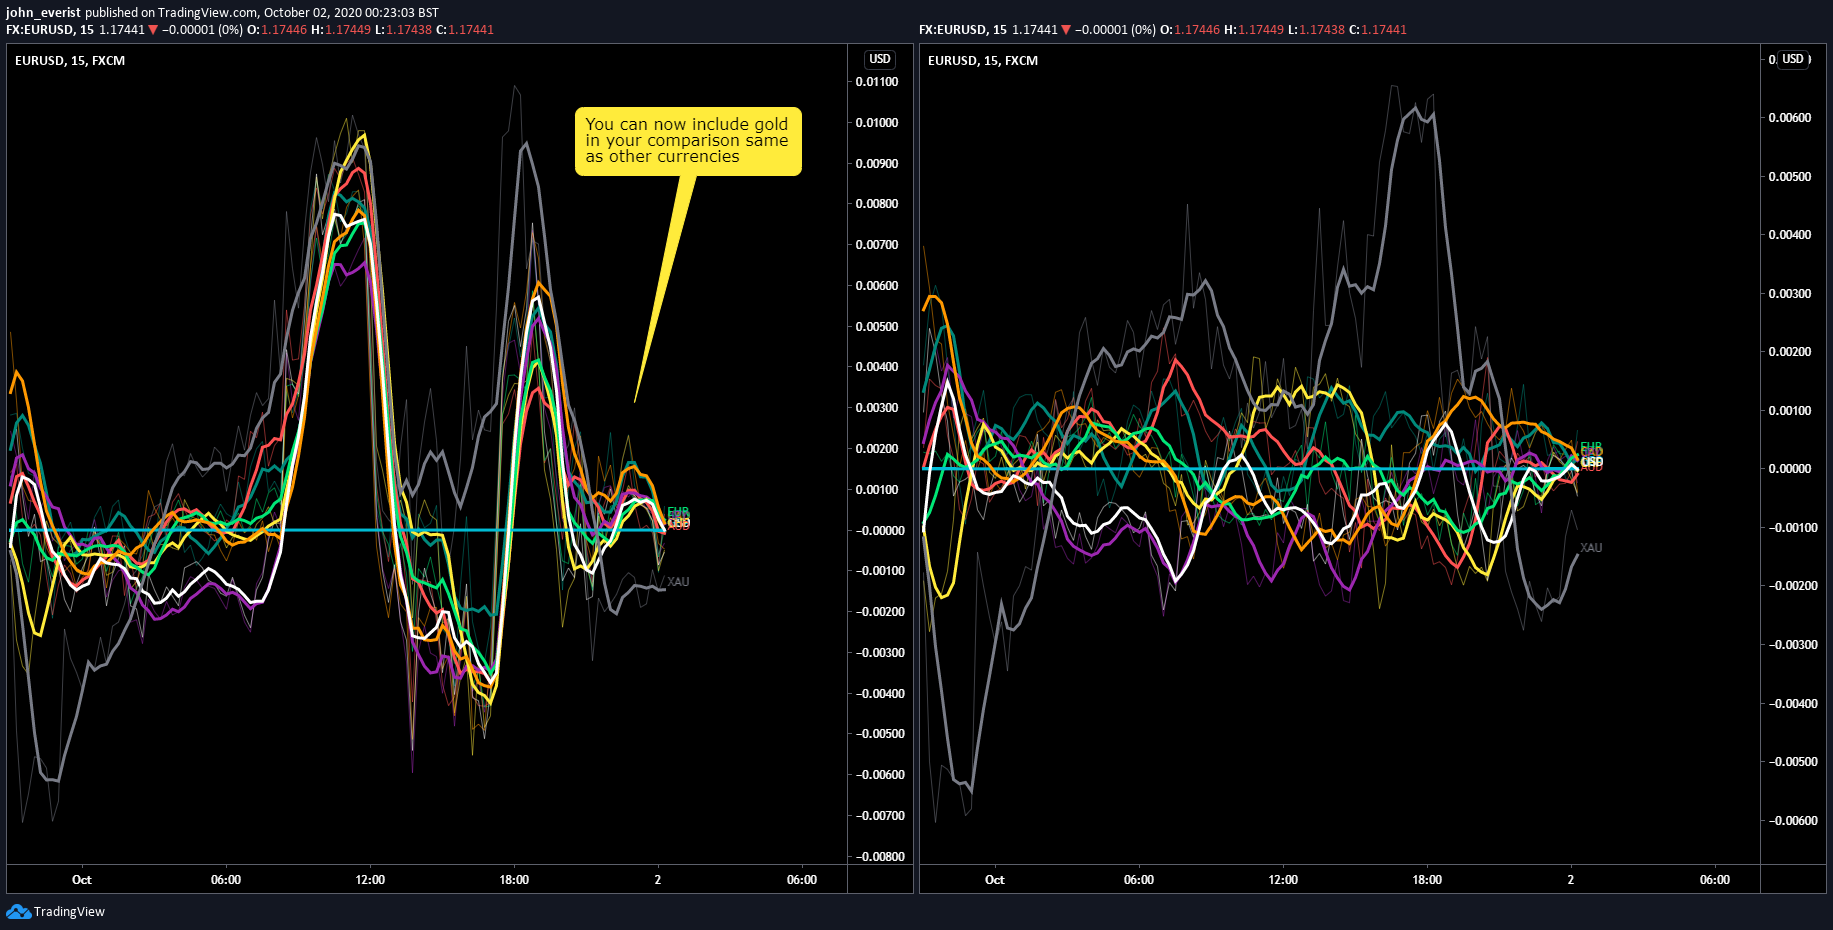The width and height of the screenshot is (1833, 930).
Task: Click the O:1.17446 open value in left header
Action: tap(277, 30)
